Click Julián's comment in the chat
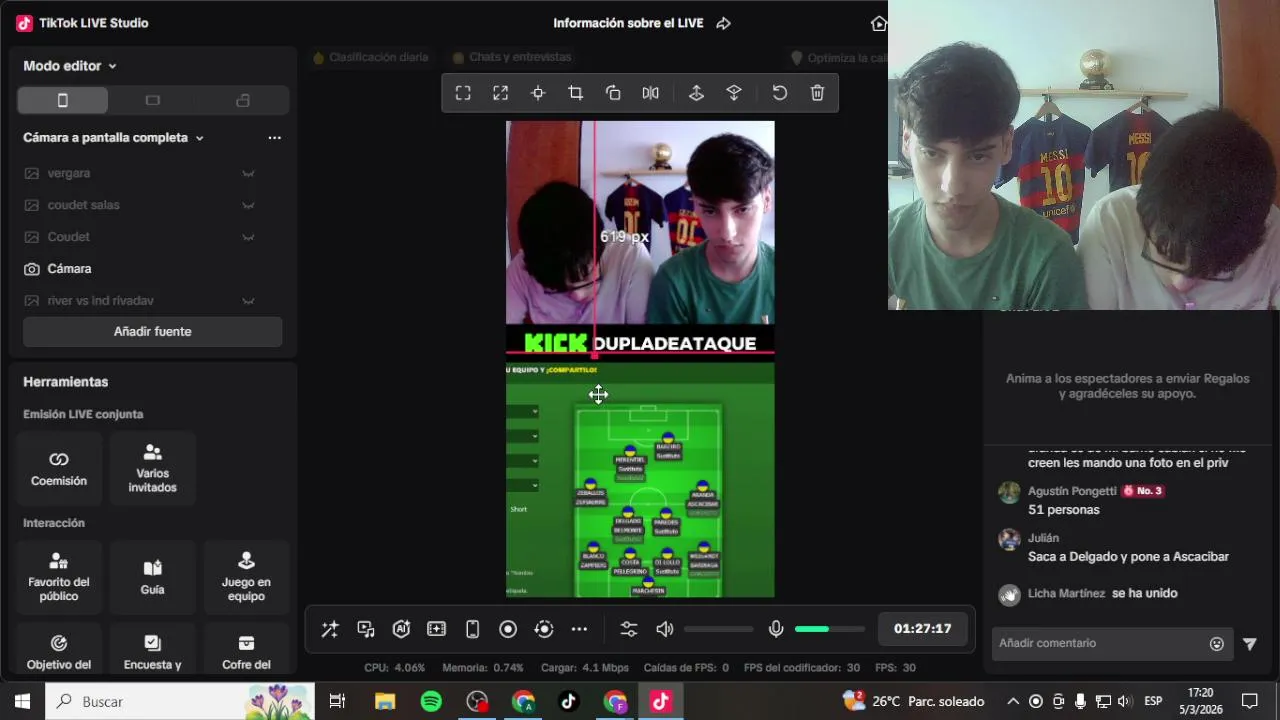This screenshot has height=720, width=1280. (1128, 557)
